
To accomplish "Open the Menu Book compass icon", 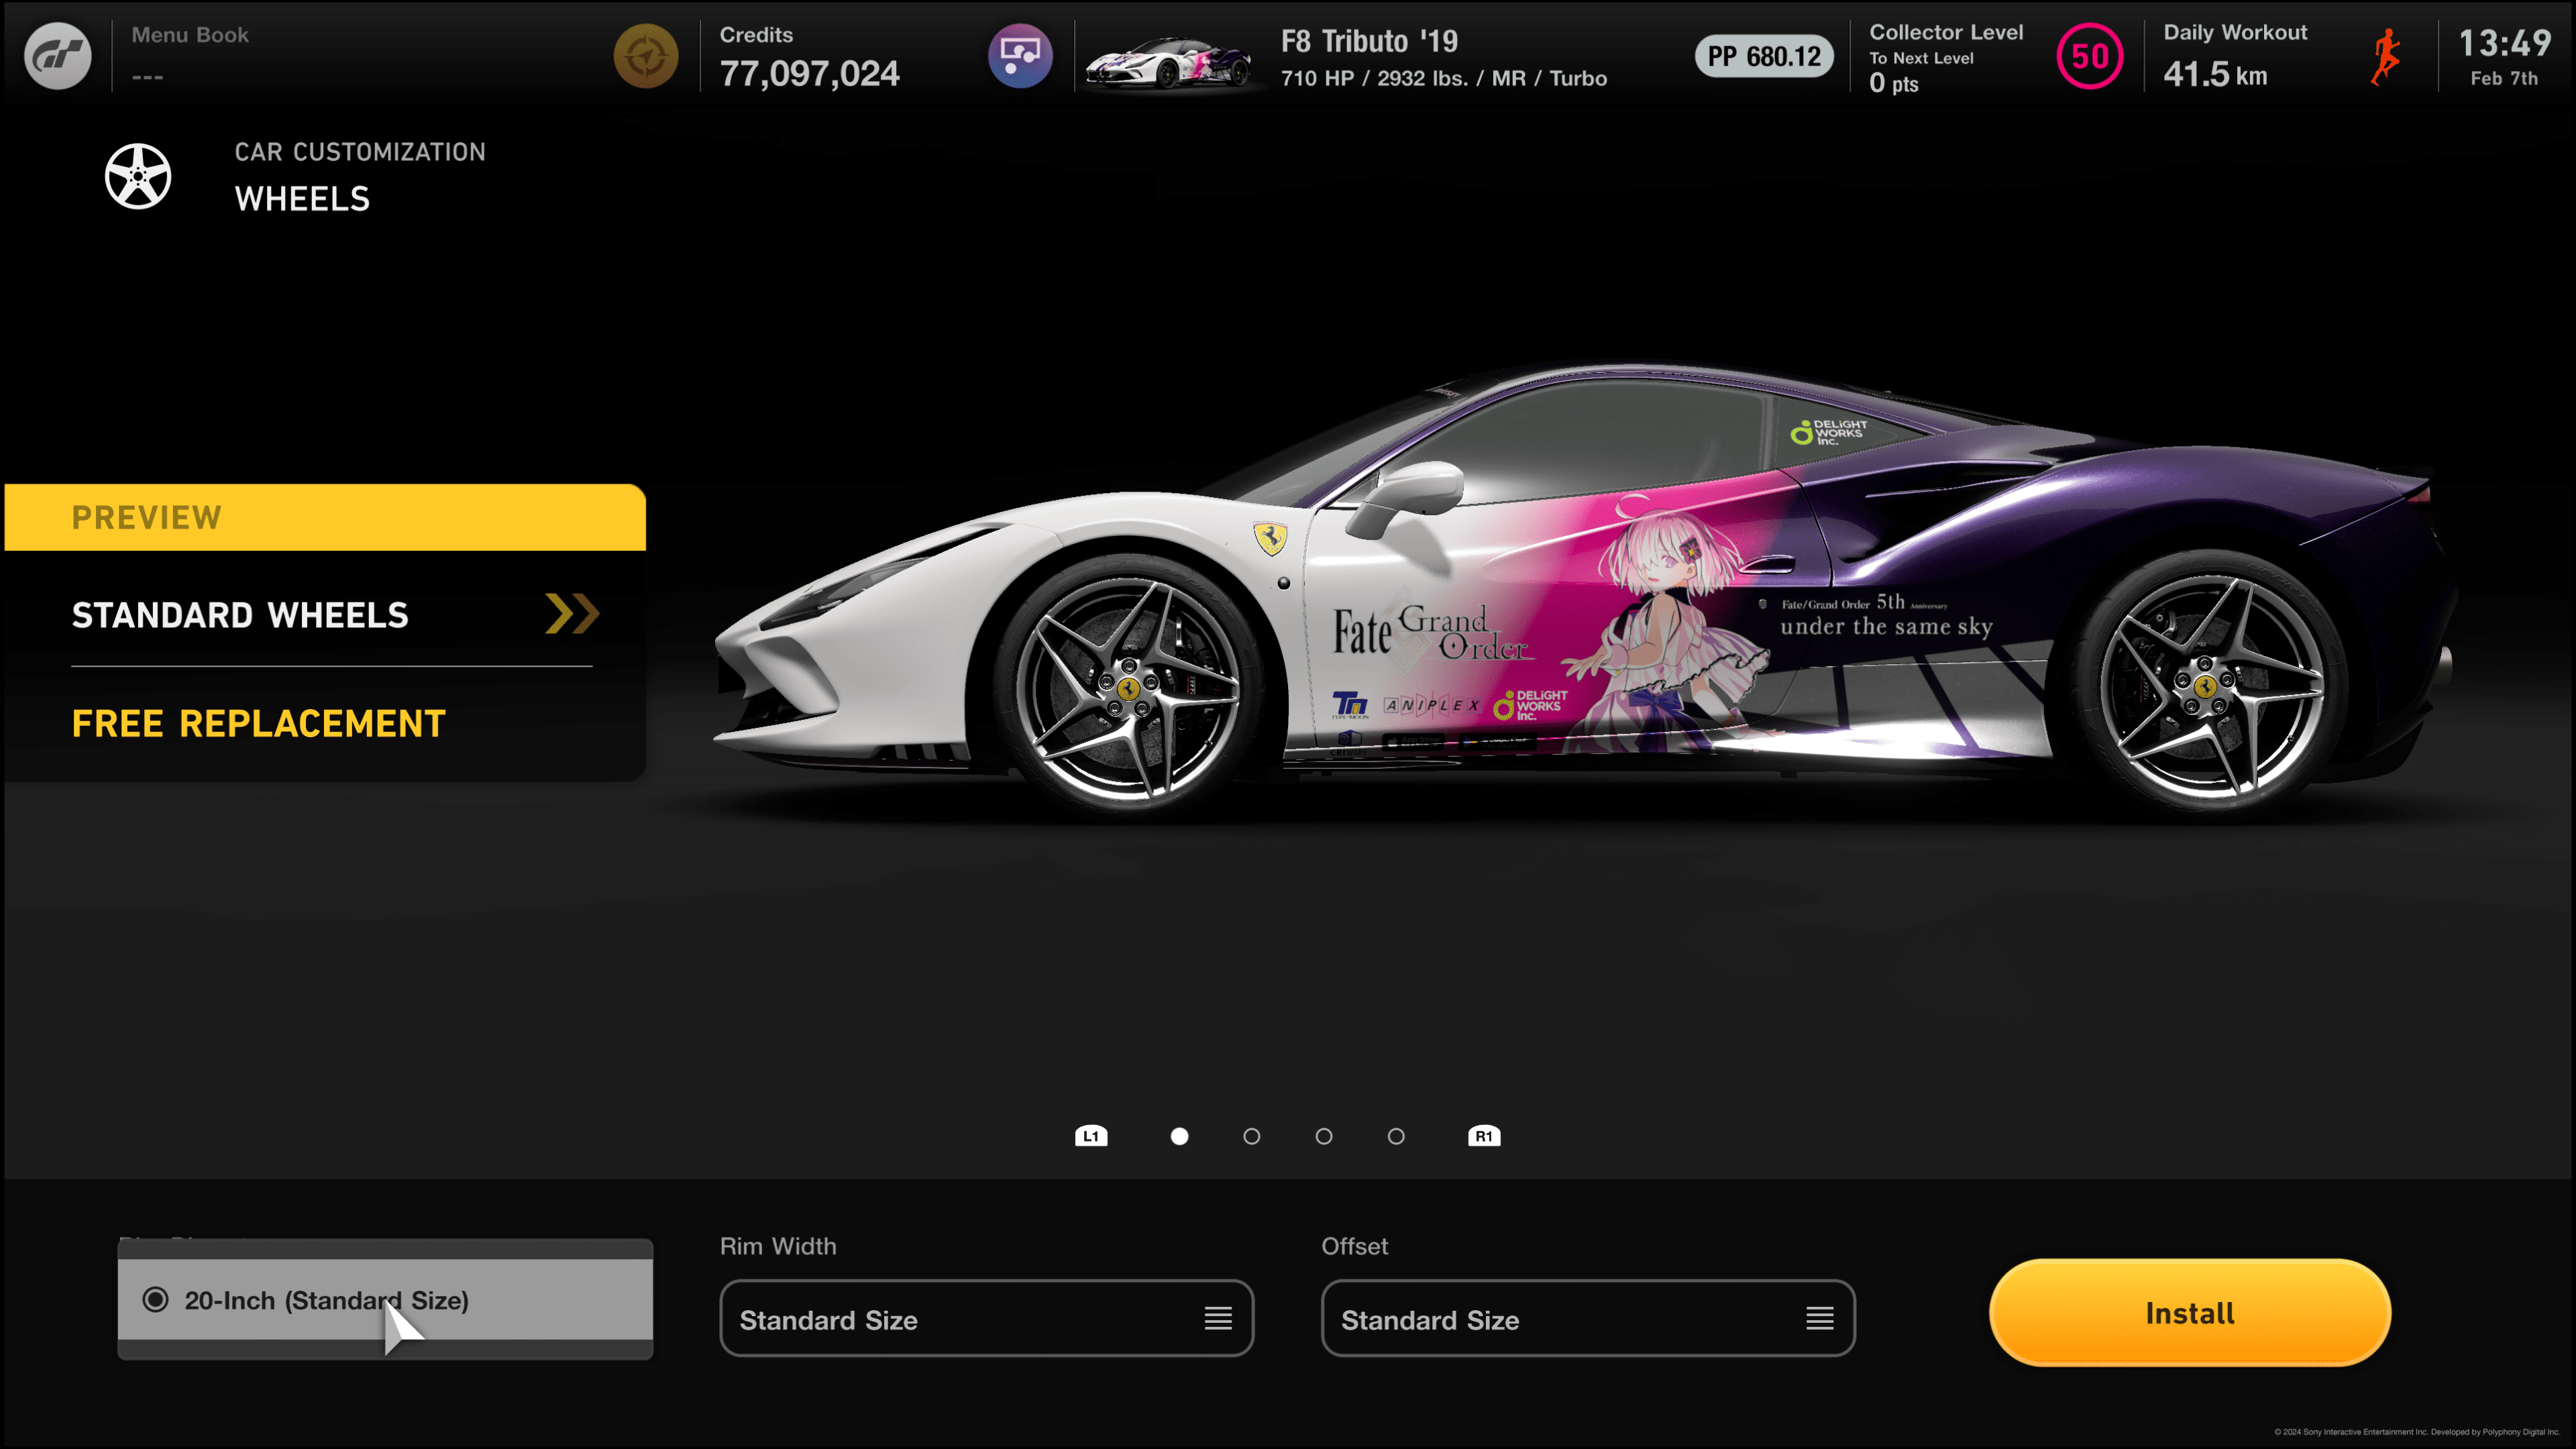I will [645, 56].
